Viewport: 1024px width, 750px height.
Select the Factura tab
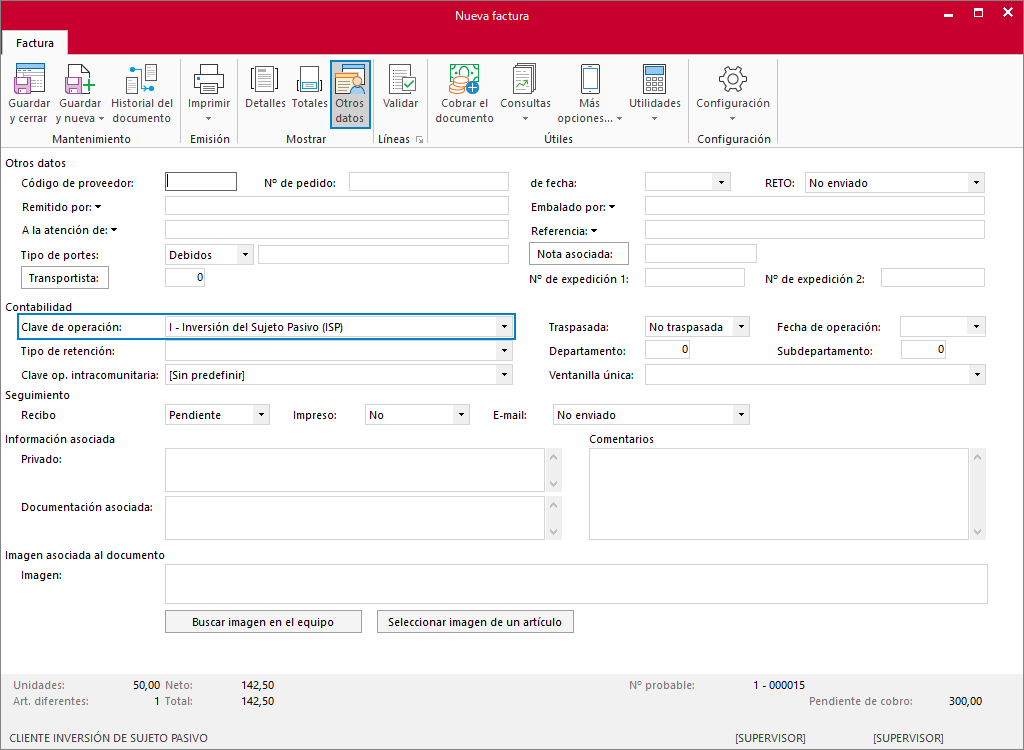click(x=35, y=43)
